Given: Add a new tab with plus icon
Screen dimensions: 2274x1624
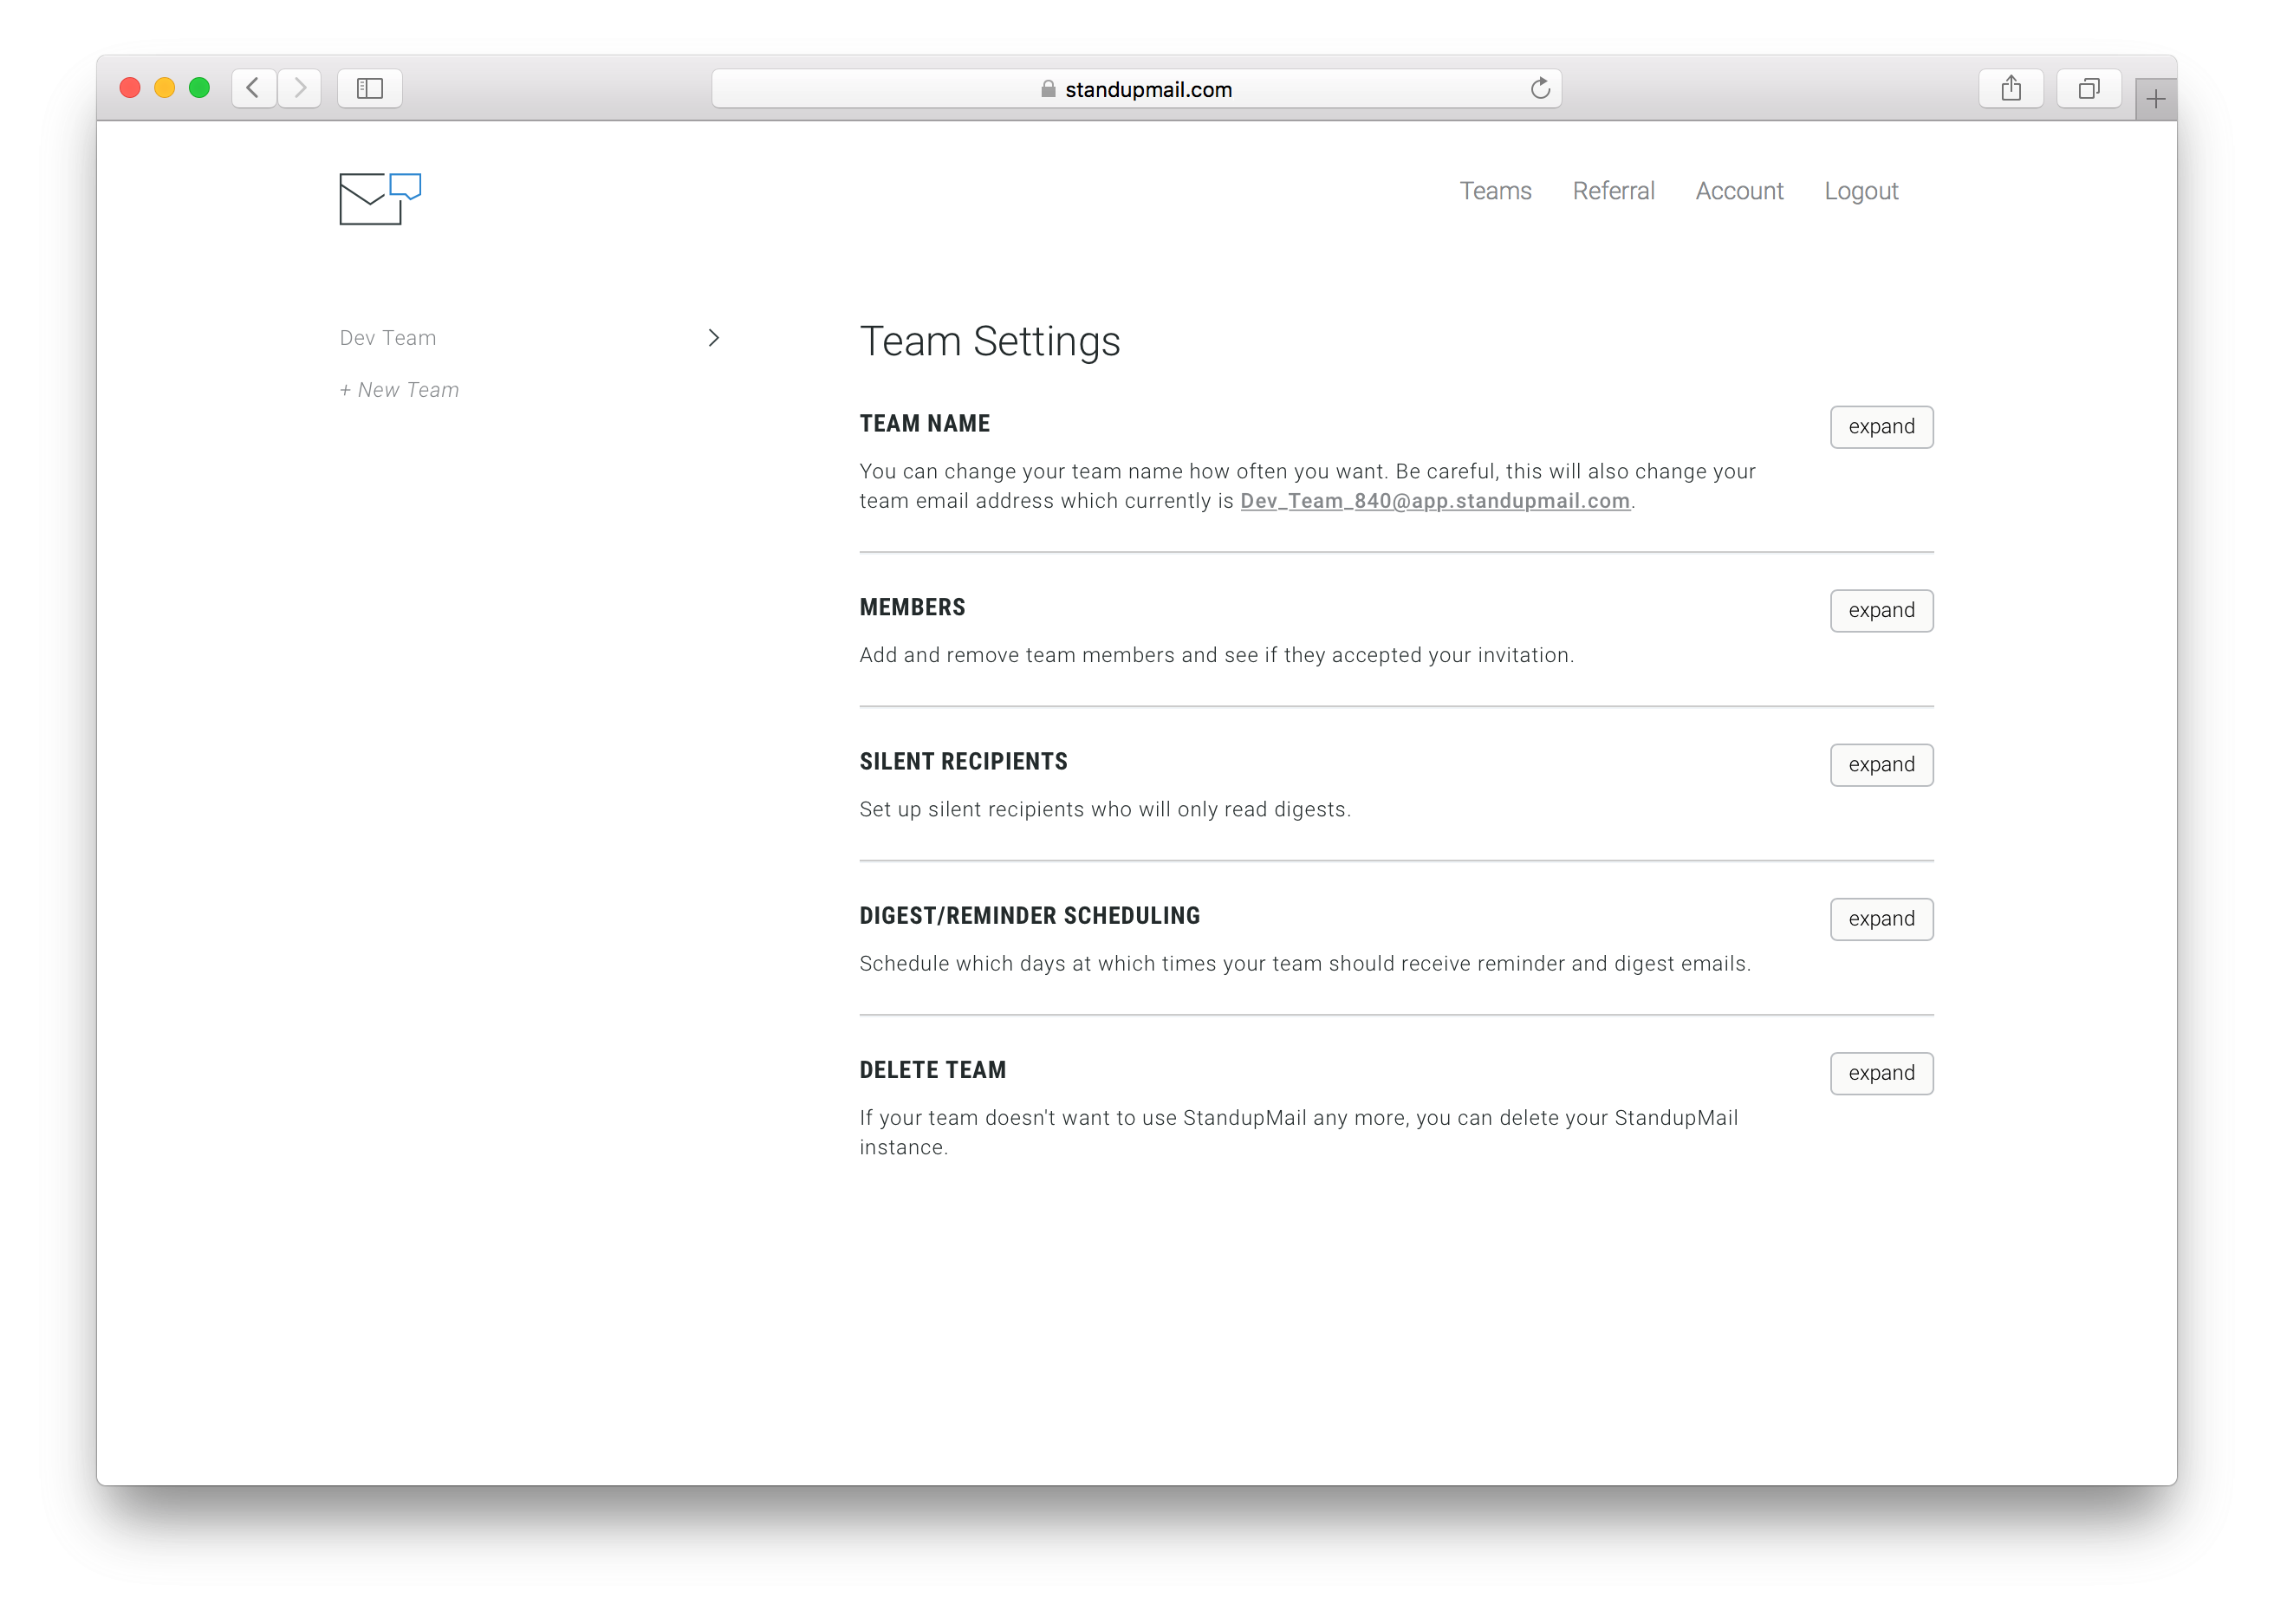Looking at the screenshot, I should pyautogui.click(x=2155, y=99).
